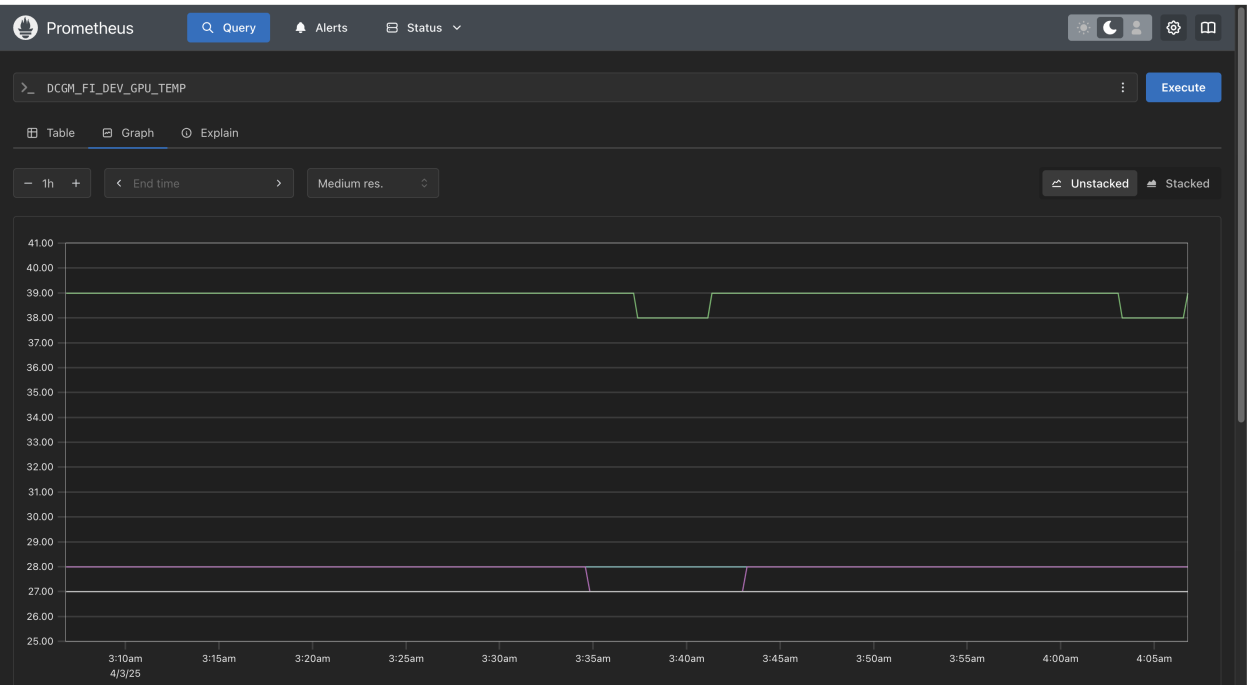The height and width of the screenshot is (685, 1247).
Task: Select Unstacked graph mode
Action: (x=1089, y=183)
